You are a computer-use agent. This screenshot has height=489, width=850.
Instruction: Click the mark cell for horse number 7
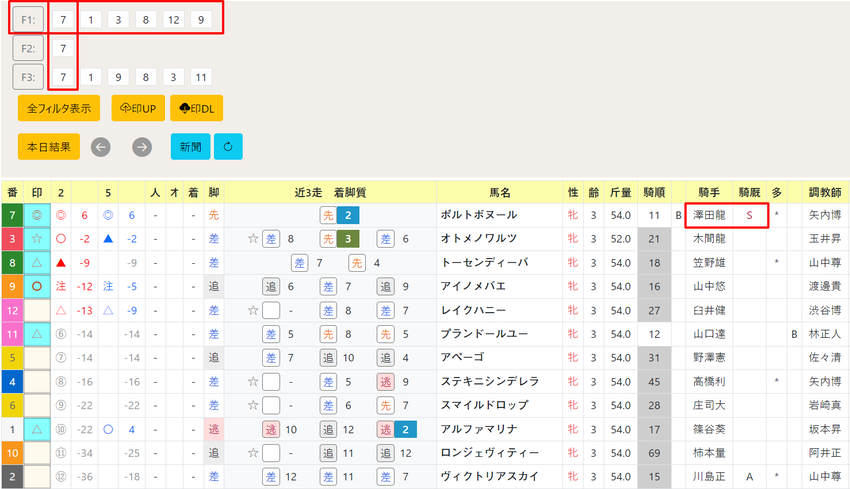[37, 215]
